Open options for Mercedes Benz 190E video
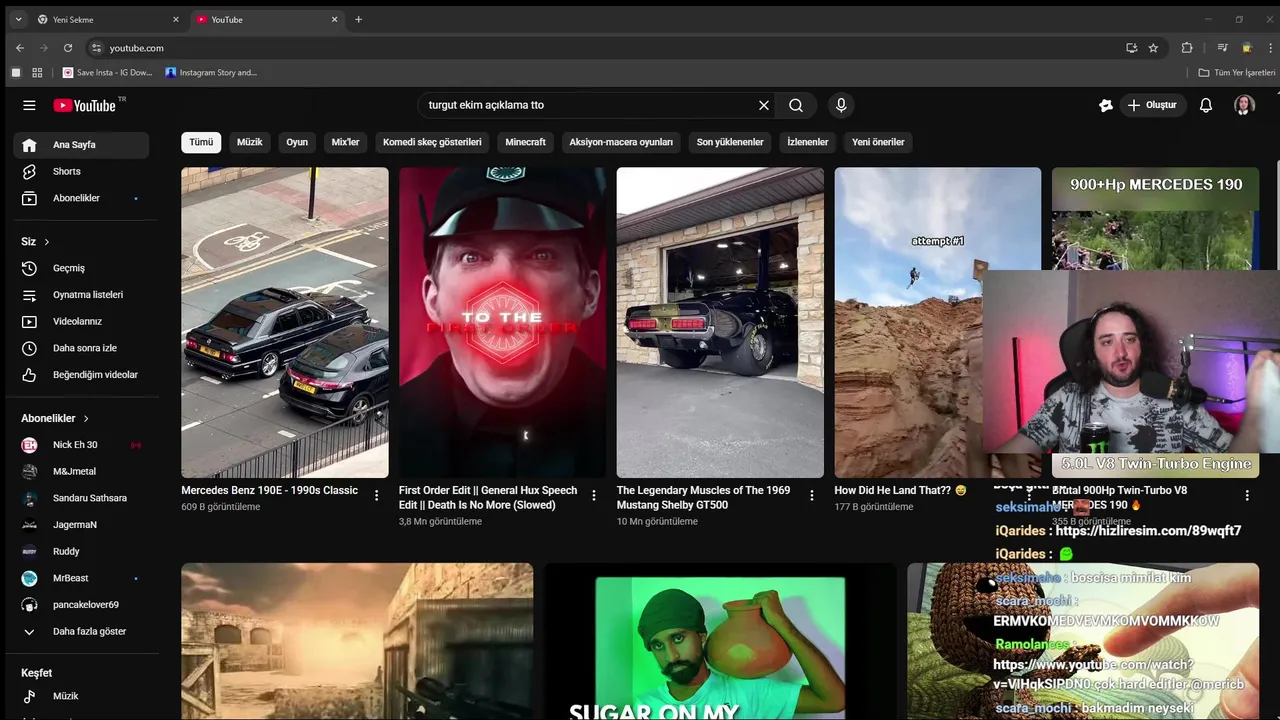 (377, 495)
